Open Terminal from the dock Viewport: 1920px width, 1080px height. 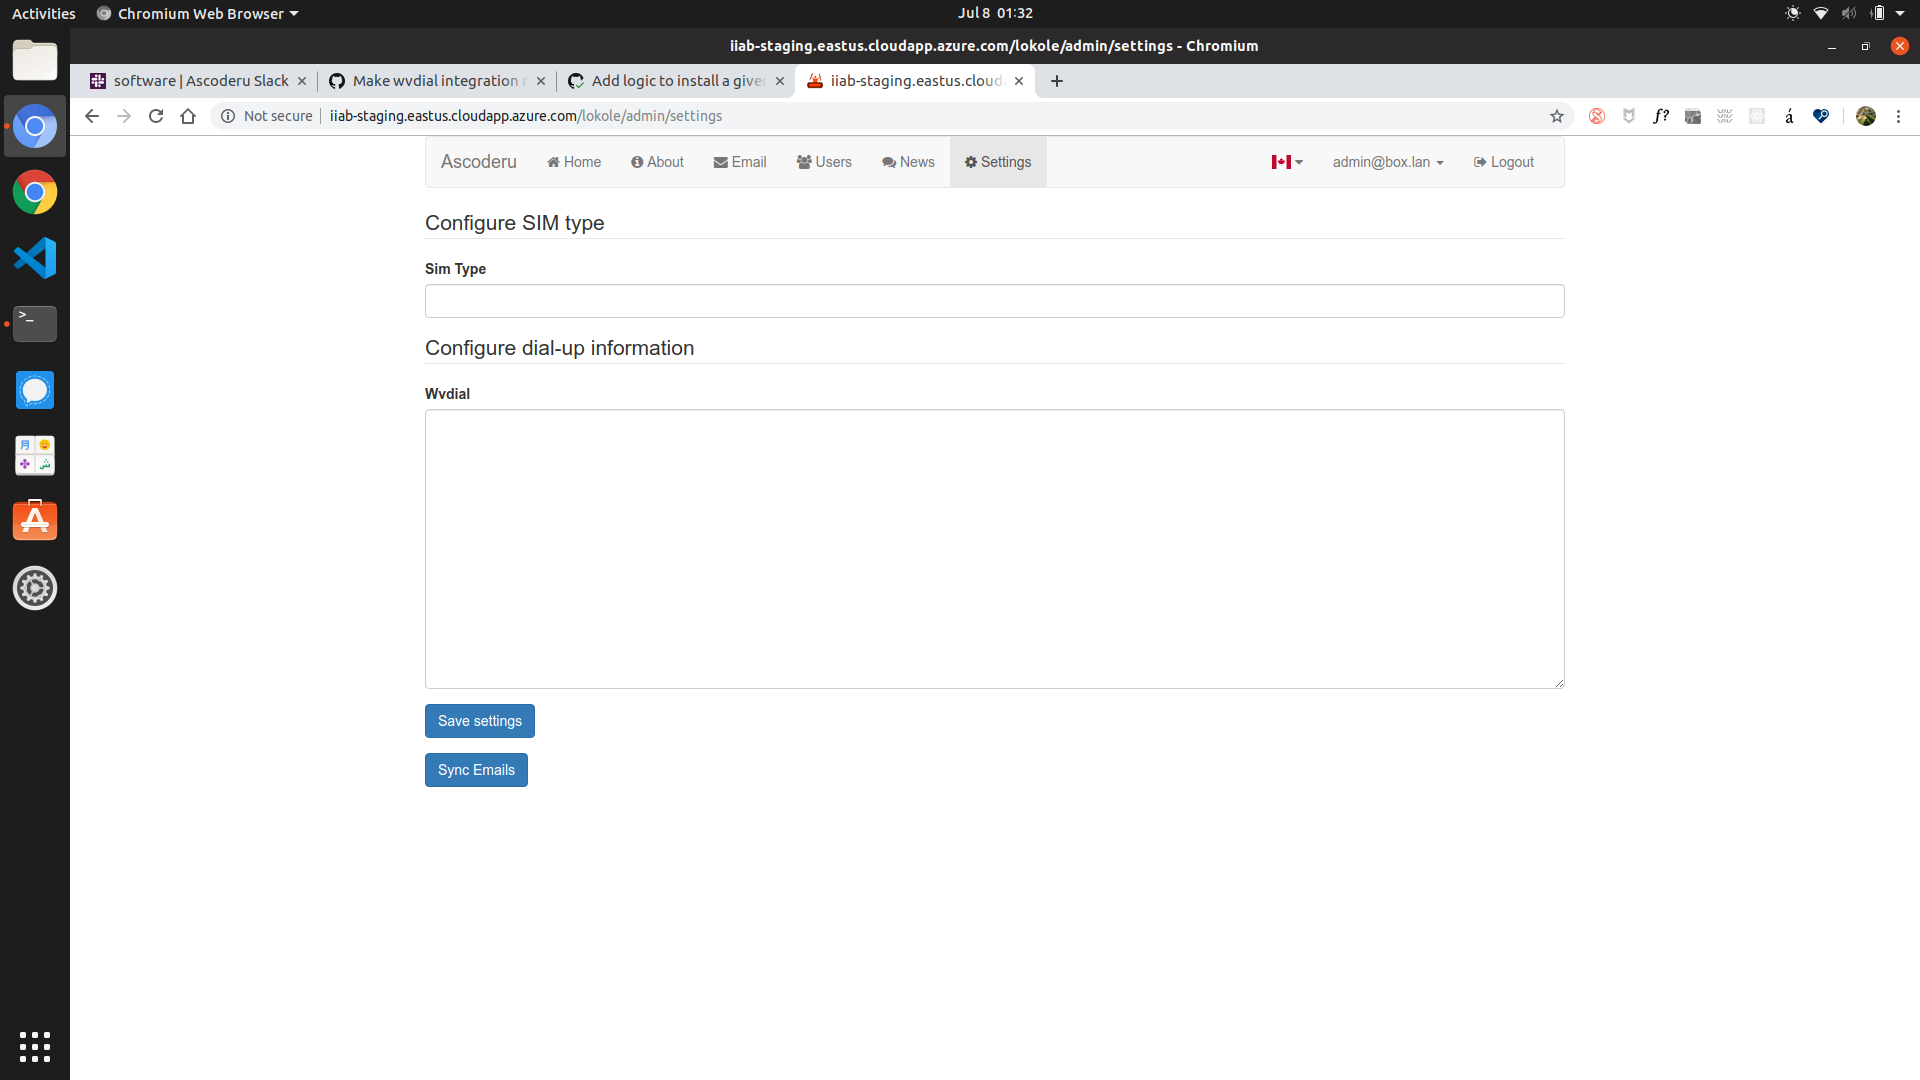[35, 324]
